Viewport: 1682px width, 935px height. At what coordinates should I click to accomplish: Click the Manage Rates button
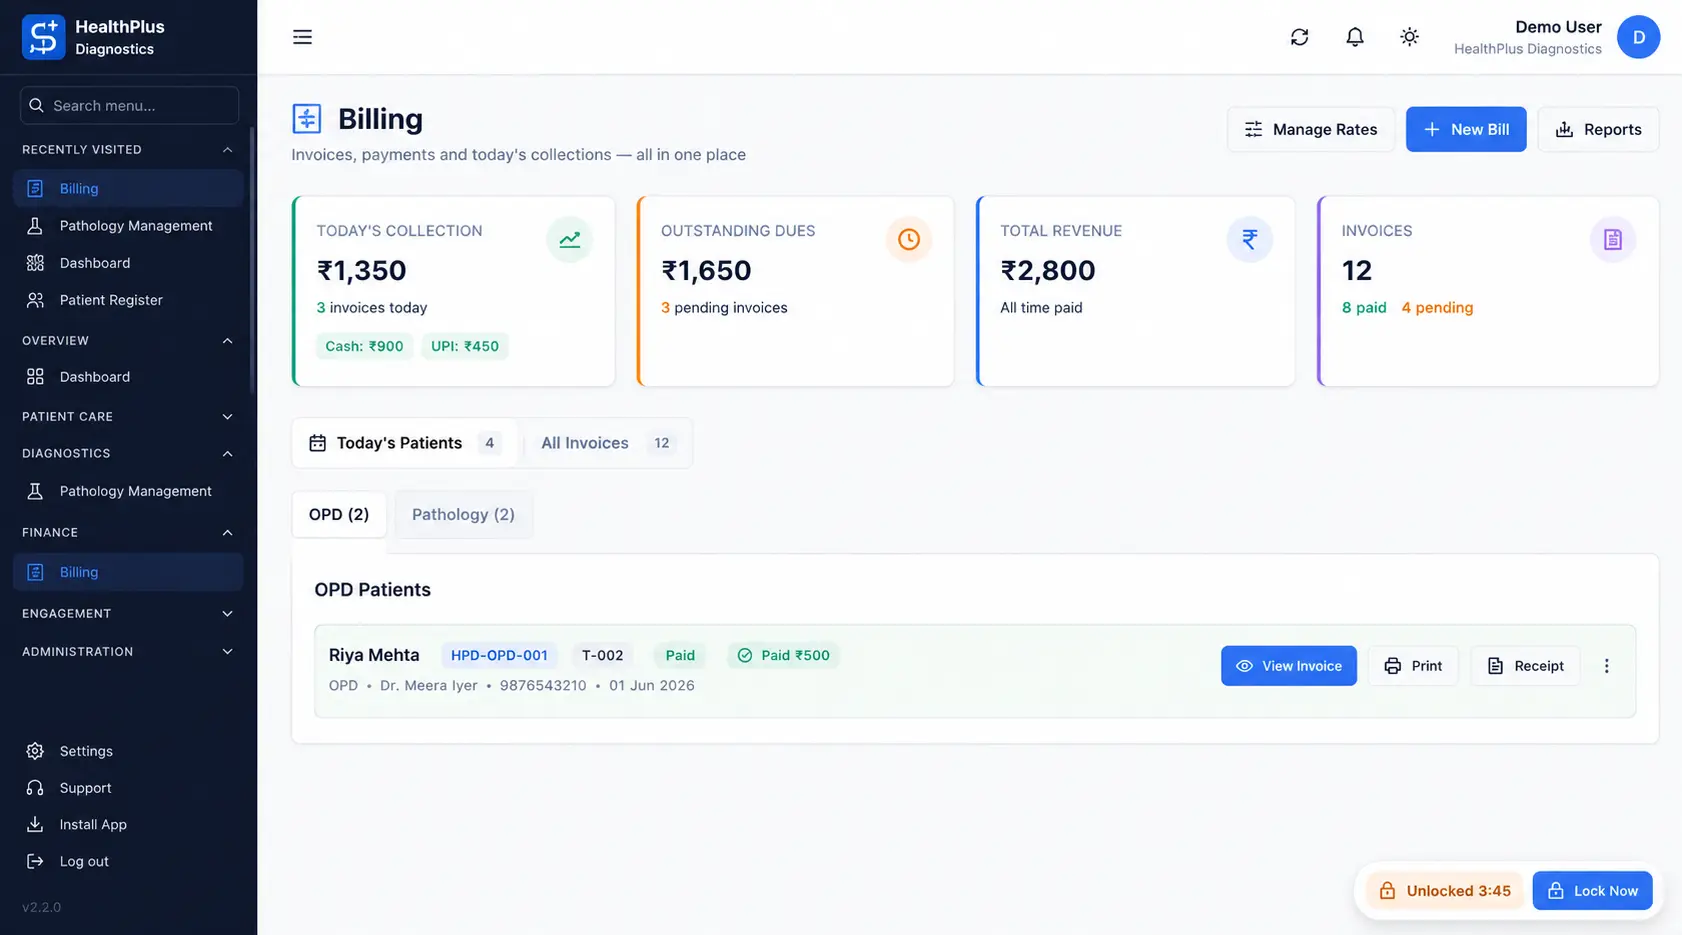coord(1310,130)
